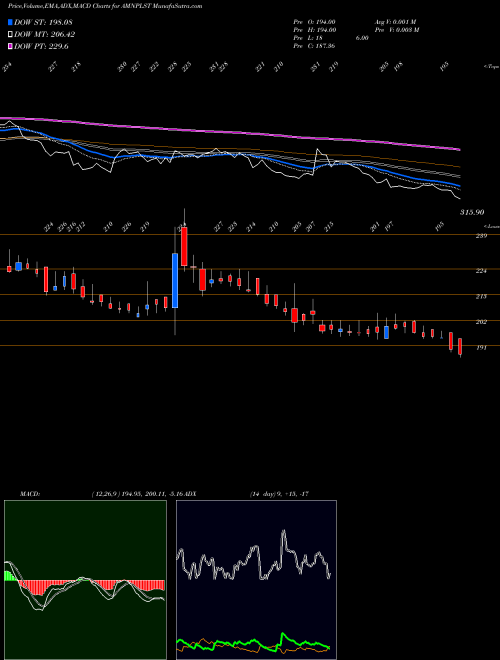Click the thick green line in the ADX panel
500x660 pixels.
pos(253,641)
